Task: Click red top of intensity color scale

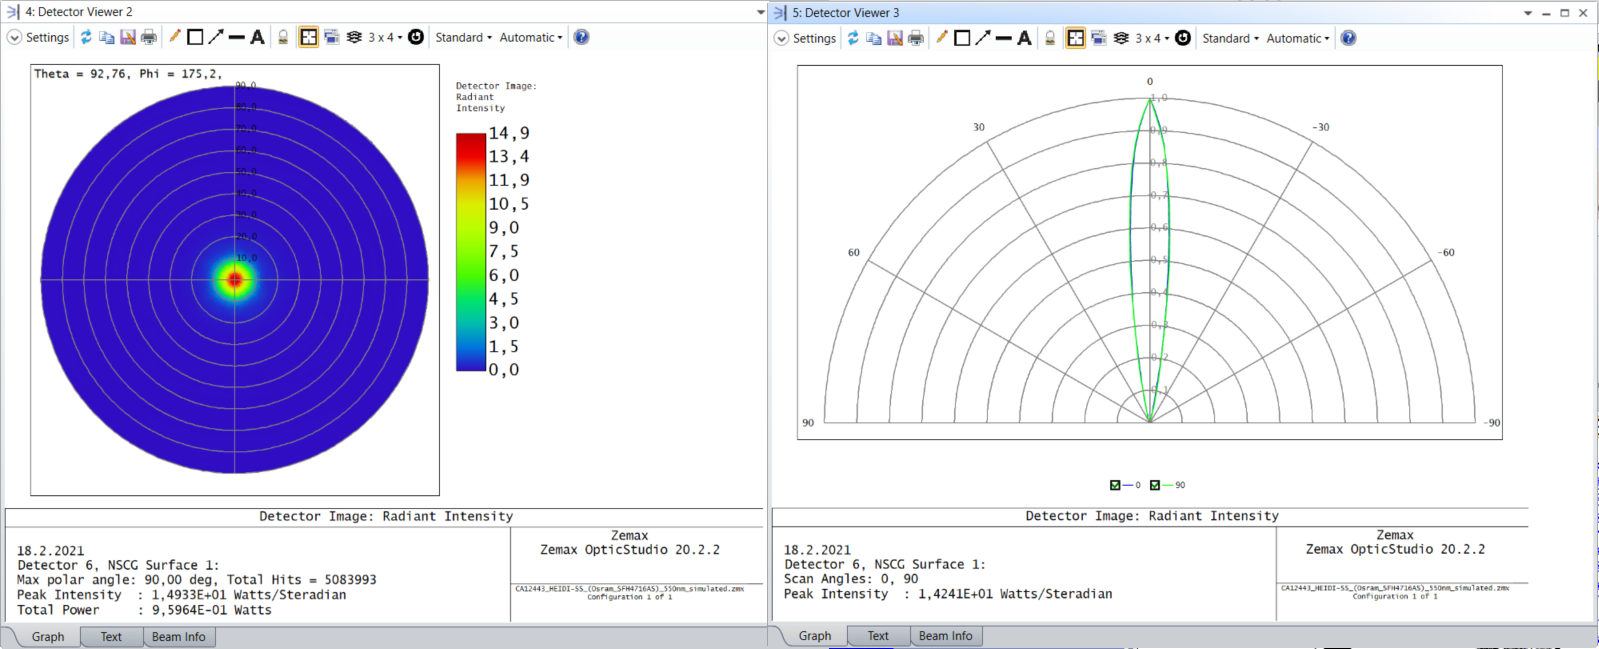Action: pyautogui.click(x=471, y=140)
